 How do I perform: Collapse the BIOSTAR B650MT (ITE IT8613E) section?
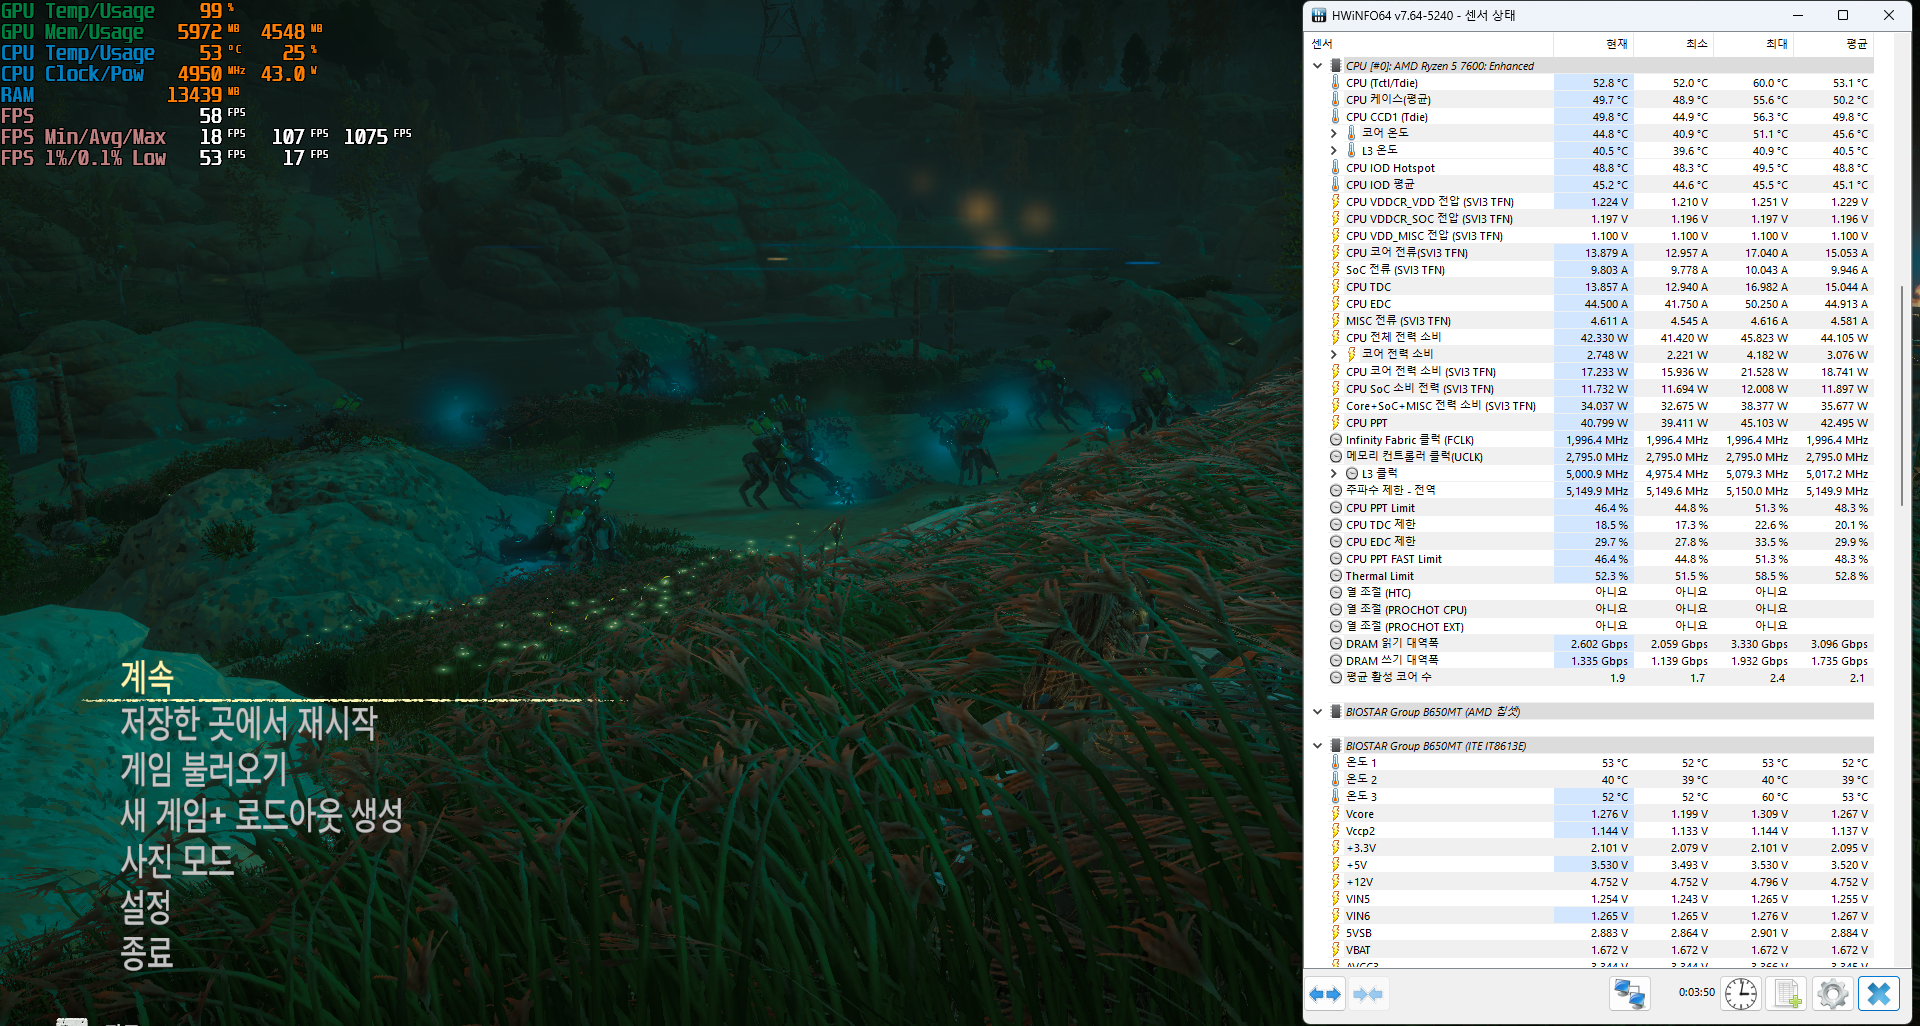point(1317,746)
